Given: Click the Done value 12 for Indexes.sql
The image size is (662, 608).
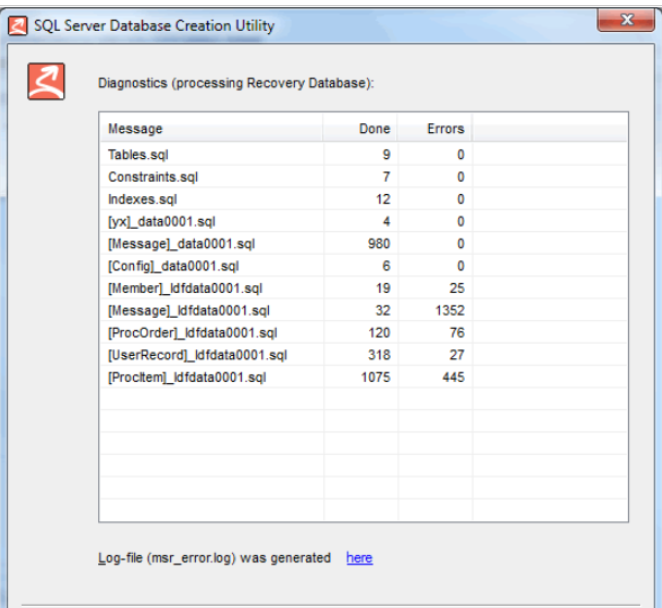Looking at the screenshot, I should tap(383, 199).
